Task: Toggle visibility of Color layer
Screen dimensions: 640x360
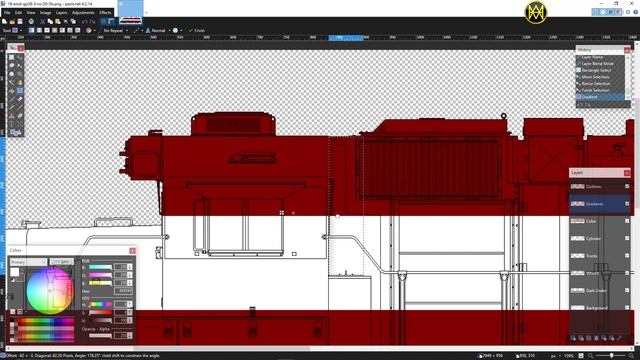Action: pos(627,221)
